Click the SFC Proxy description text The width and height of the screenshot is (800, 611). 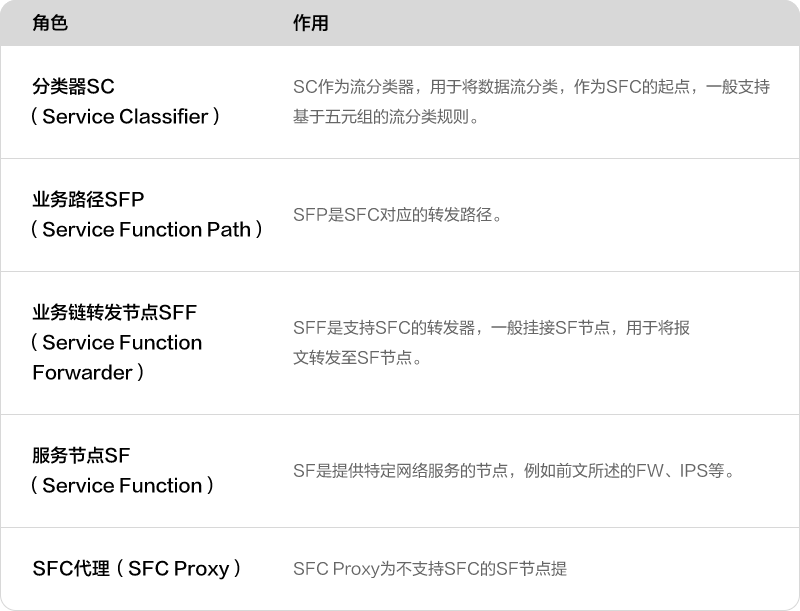pyautogui.click(x=430, y=569)
